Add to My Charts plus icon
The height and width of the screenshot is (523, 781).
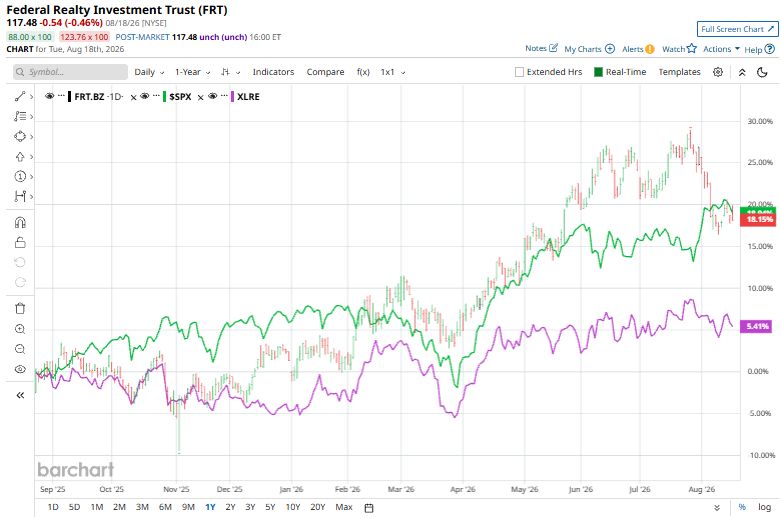610,49
